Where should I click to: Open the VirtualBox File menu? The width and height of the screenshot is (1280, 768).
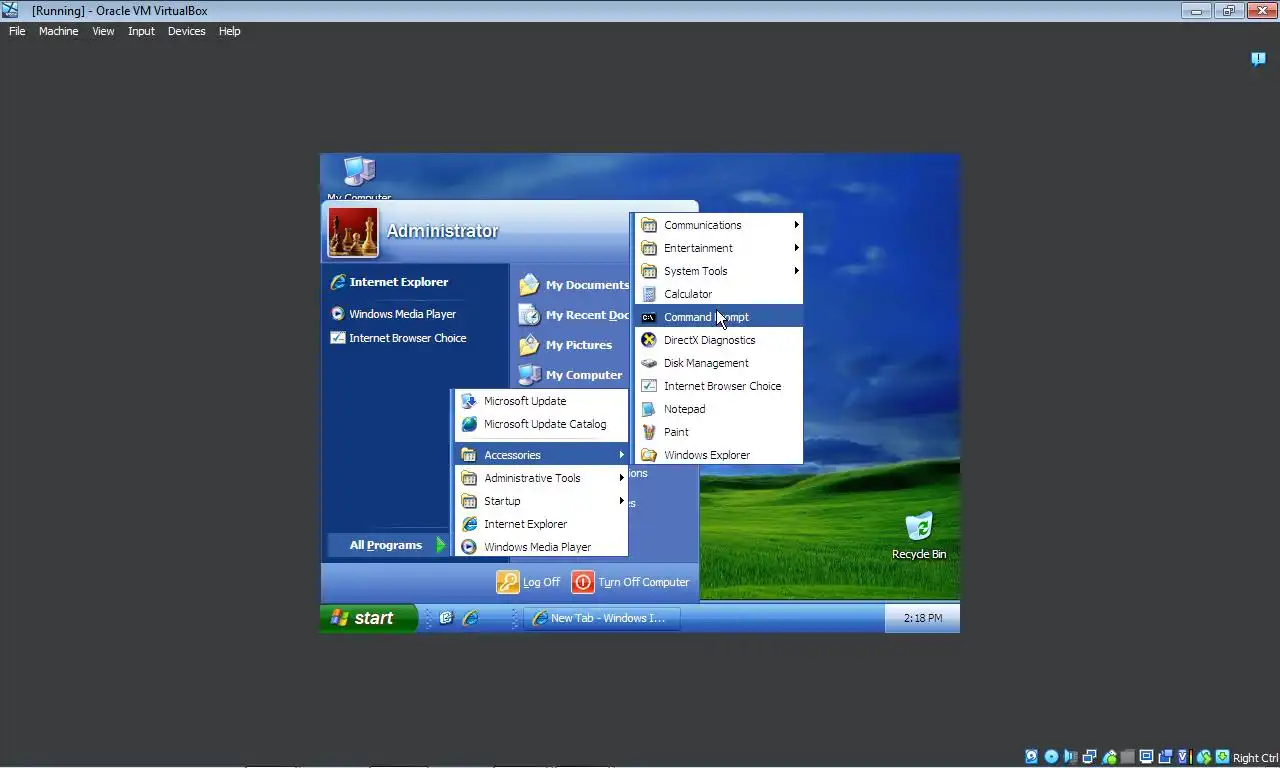pos(17,31)
